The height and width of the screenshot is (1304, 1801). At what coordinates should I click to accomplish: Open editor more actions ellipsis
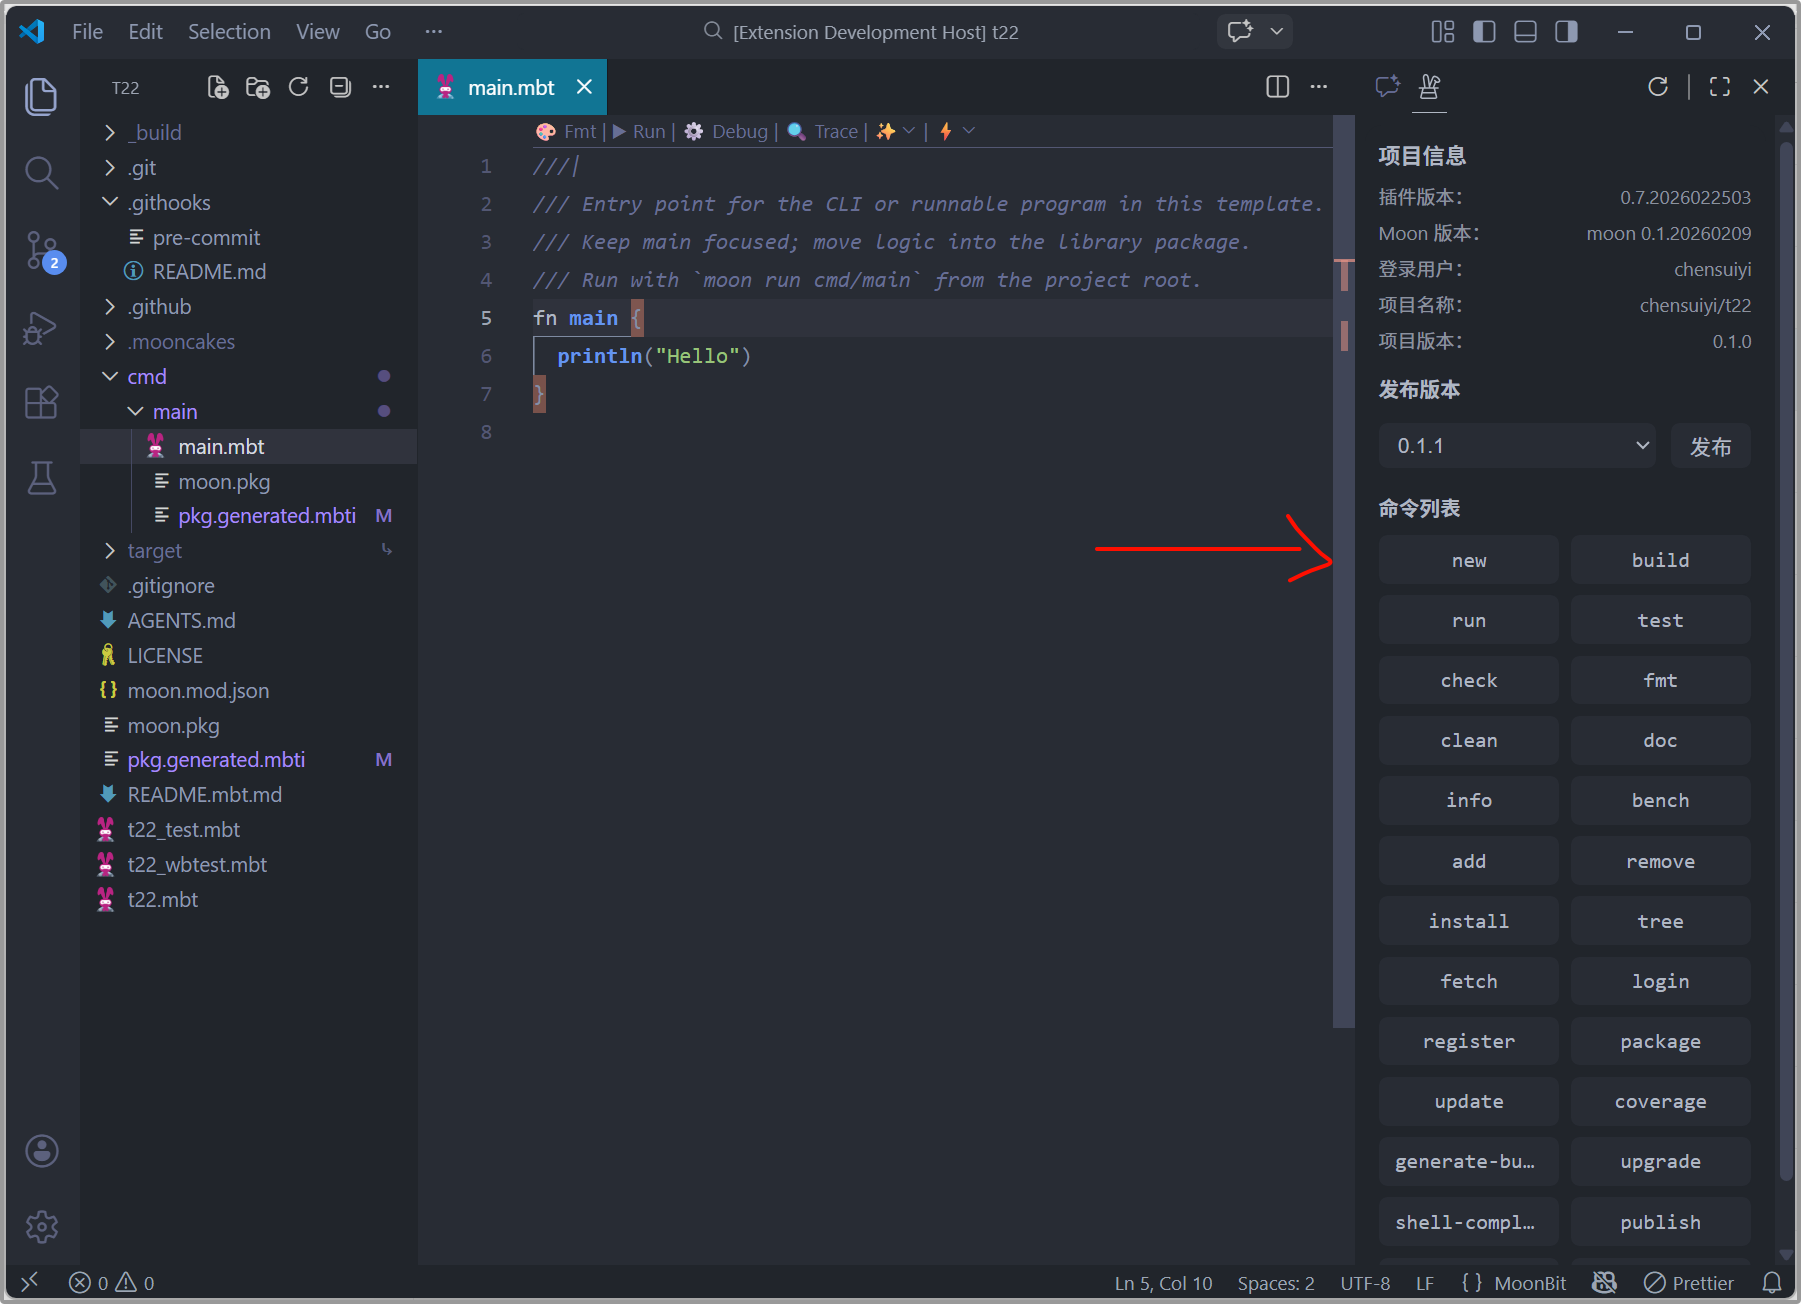point(1319,87)
